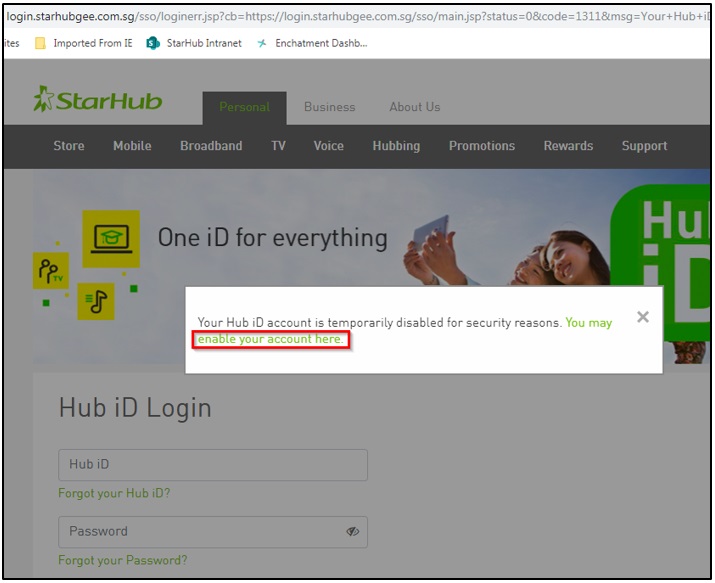
Task: Toggle password visibility eye icon
Action: [x=352, y=531]
